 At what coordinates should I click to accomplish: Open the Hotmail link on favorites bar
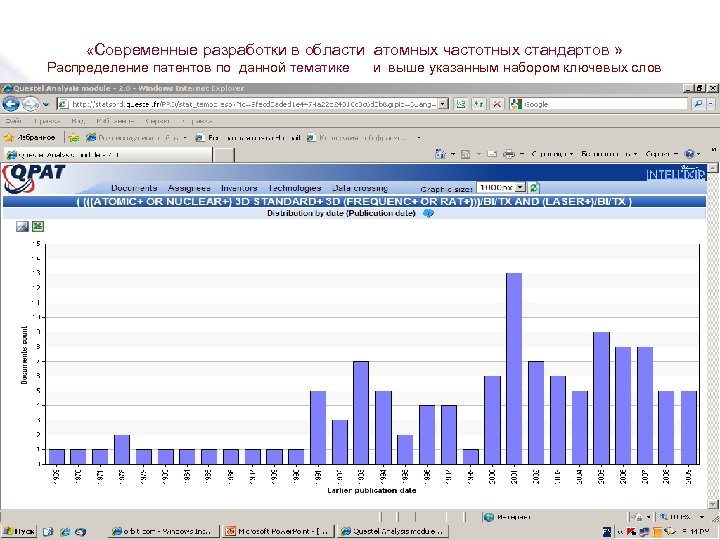[248, 137]
